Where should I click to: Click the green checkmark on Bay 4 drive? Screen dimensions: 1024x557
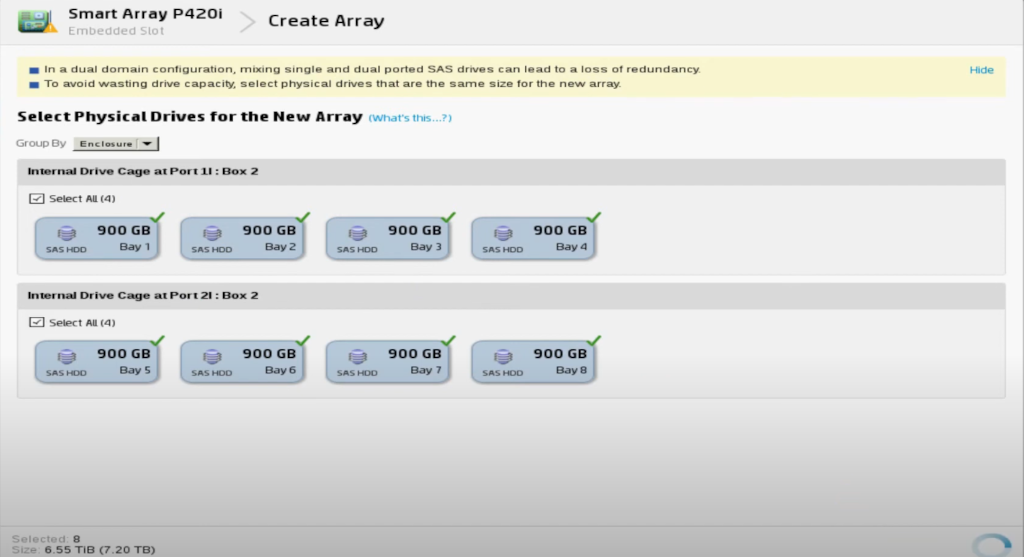click(594, 217)
